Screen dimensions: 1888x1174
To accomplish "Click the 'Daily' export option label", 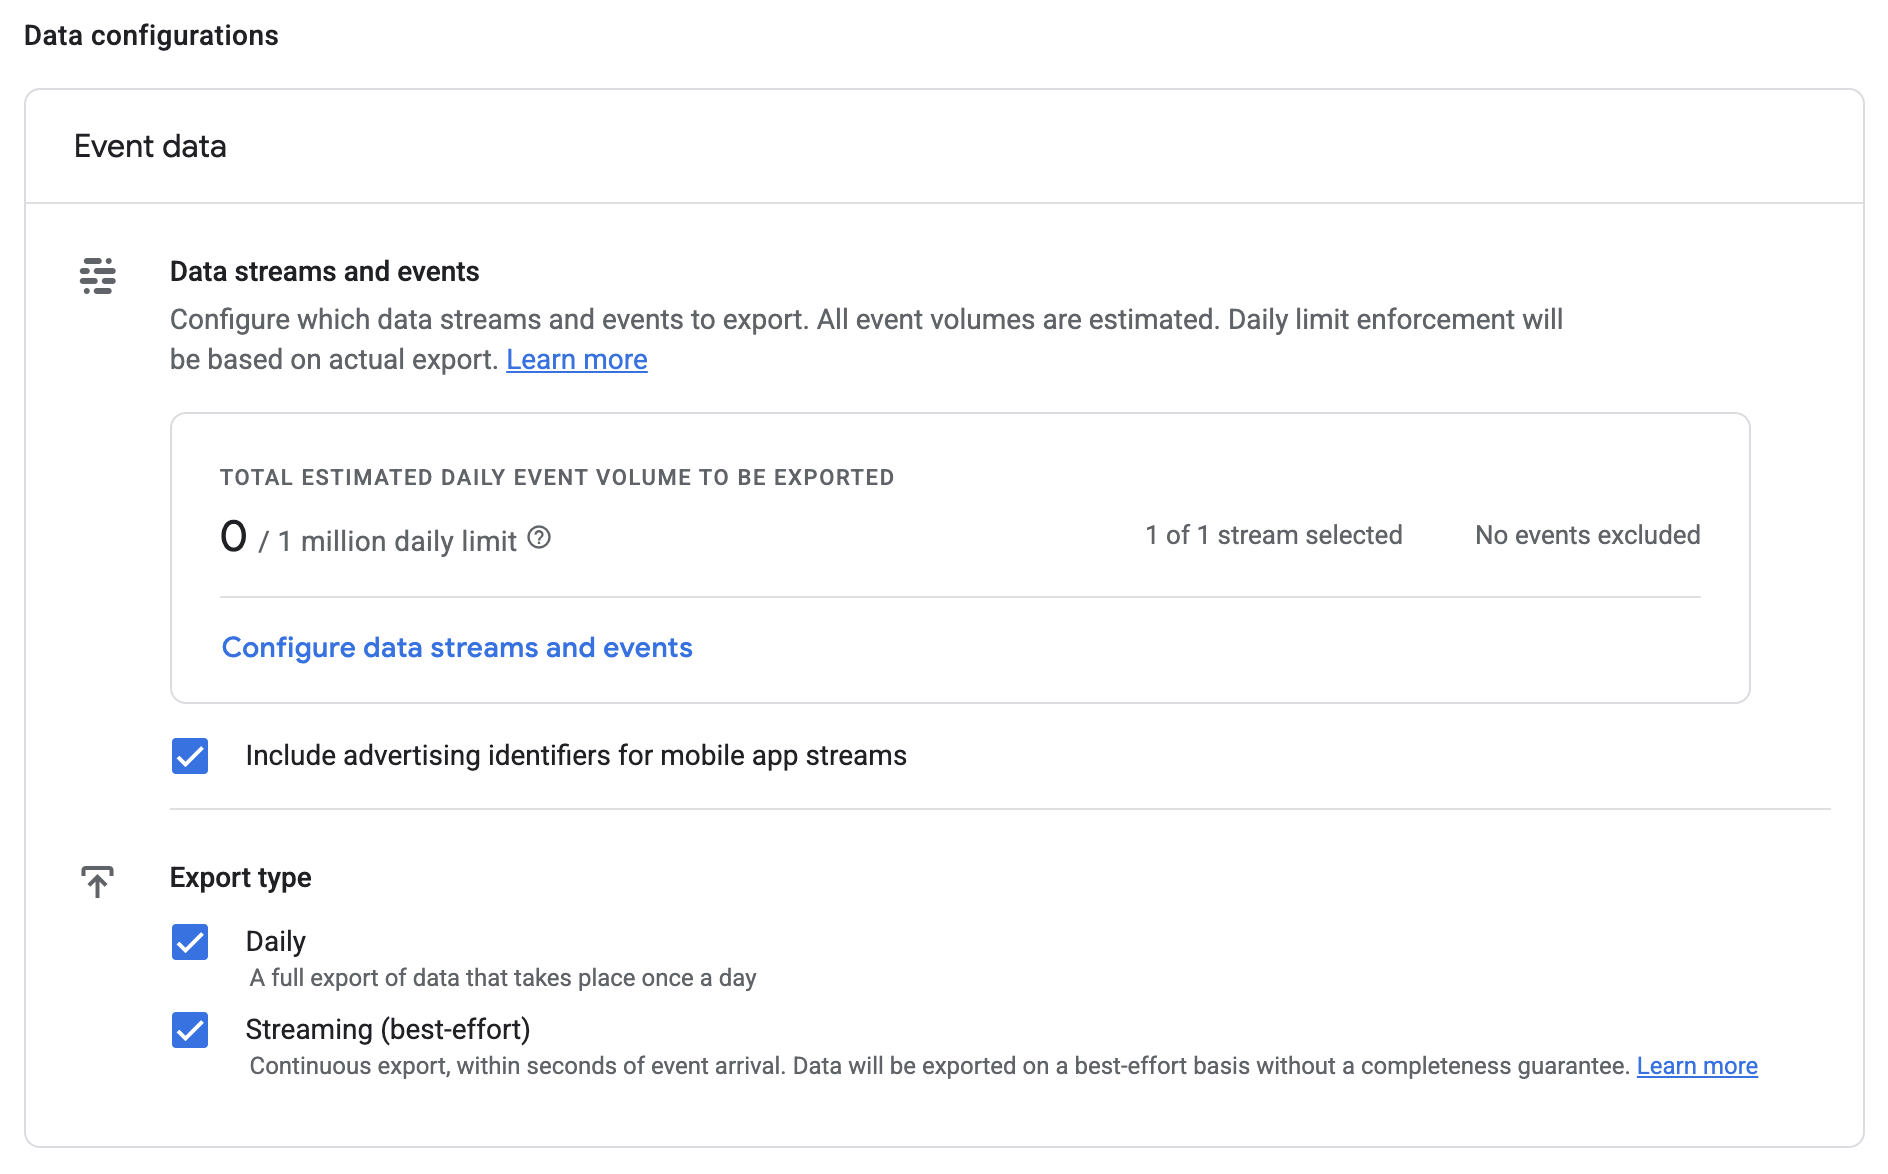I will (276, 942).
